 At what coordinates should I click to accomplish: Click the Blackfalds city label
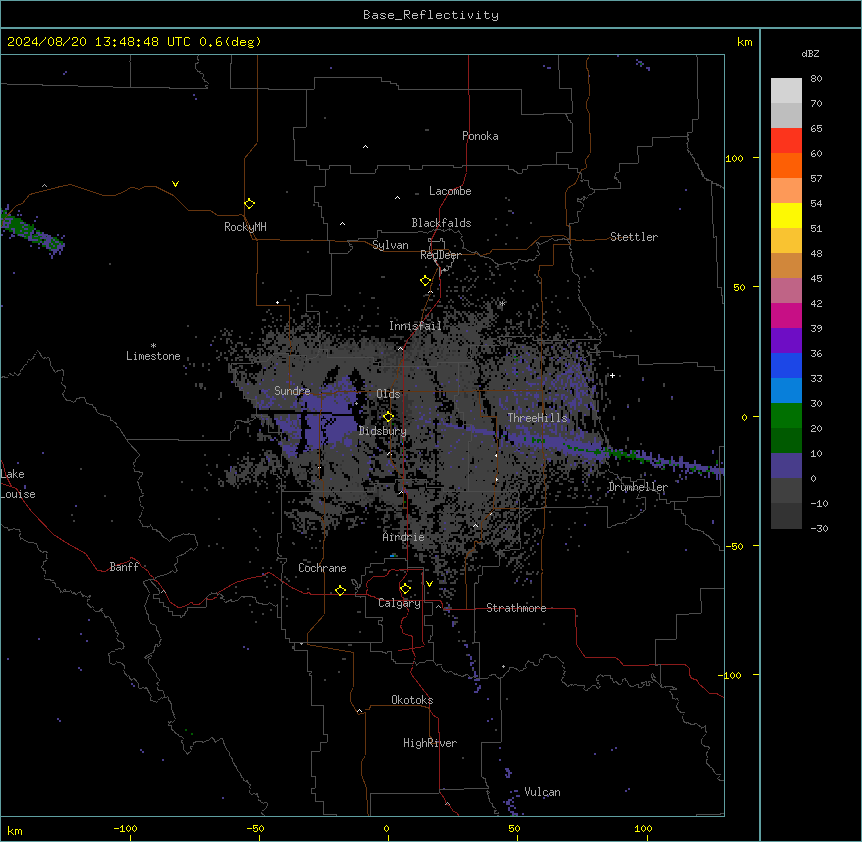point(441,223)
